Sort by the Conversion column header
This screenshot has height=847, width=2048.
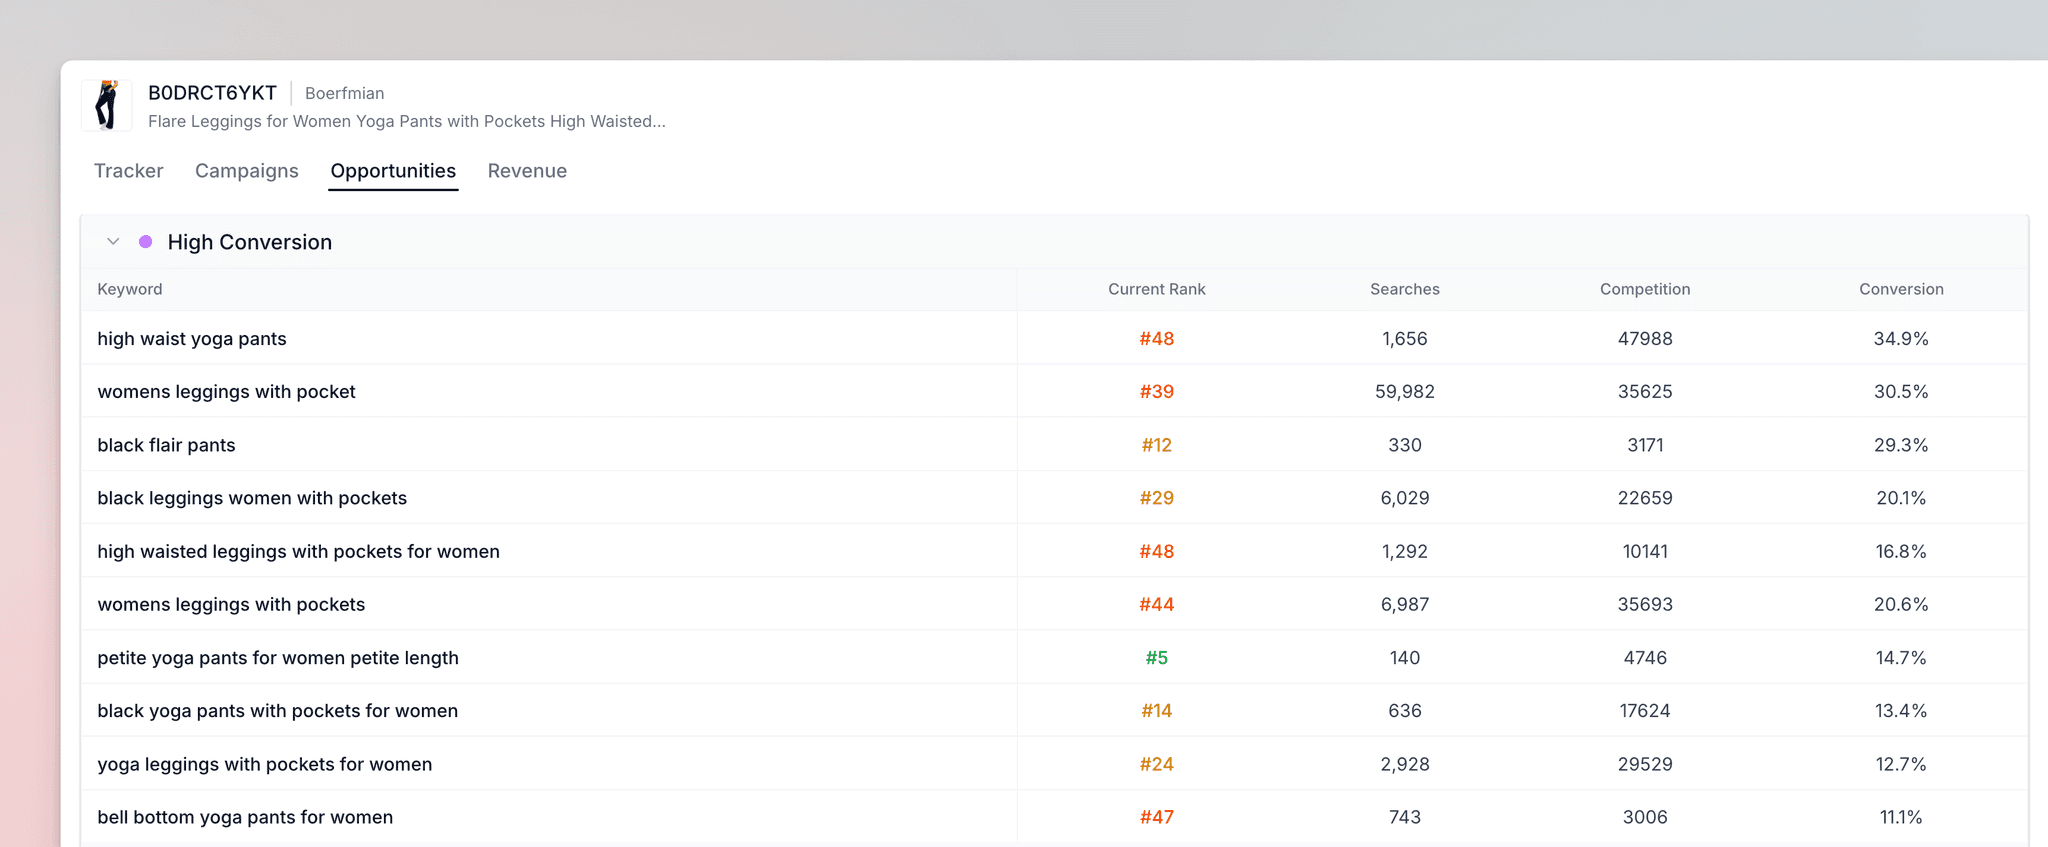(1900, 289)
